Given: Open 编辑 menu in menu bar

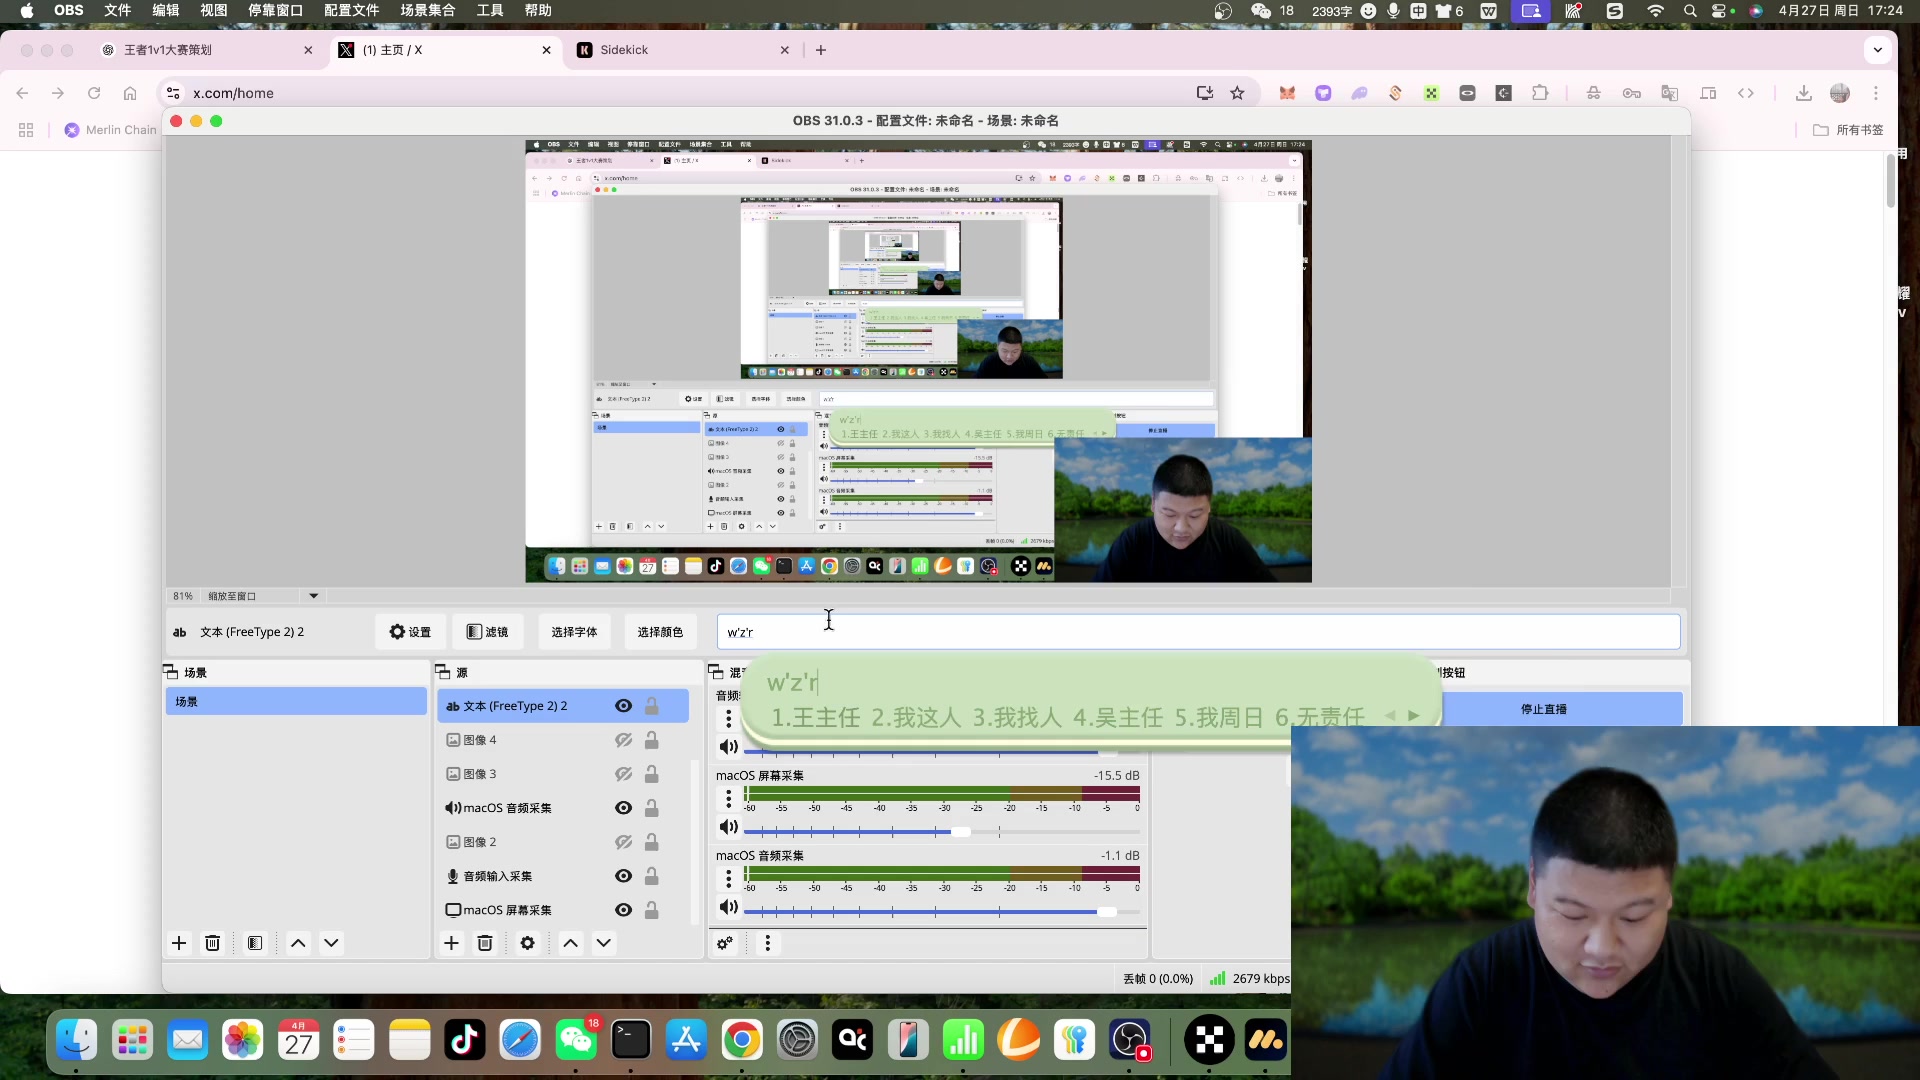Looking at the screenshot, I should 166,10.
